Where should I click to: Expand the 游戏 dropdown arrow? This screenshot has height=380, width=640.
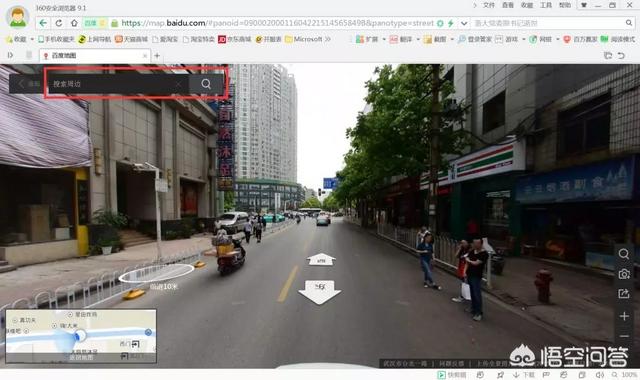click(x=524, y=40)
